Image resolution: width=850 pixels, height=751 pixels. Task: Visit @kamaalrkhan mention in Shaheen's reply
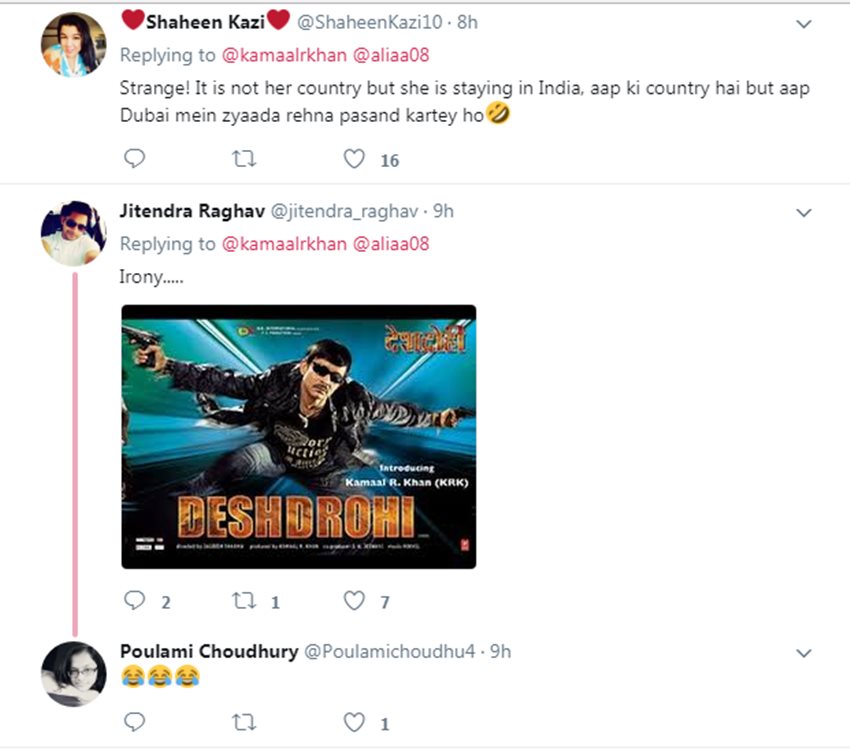point(283,53)
